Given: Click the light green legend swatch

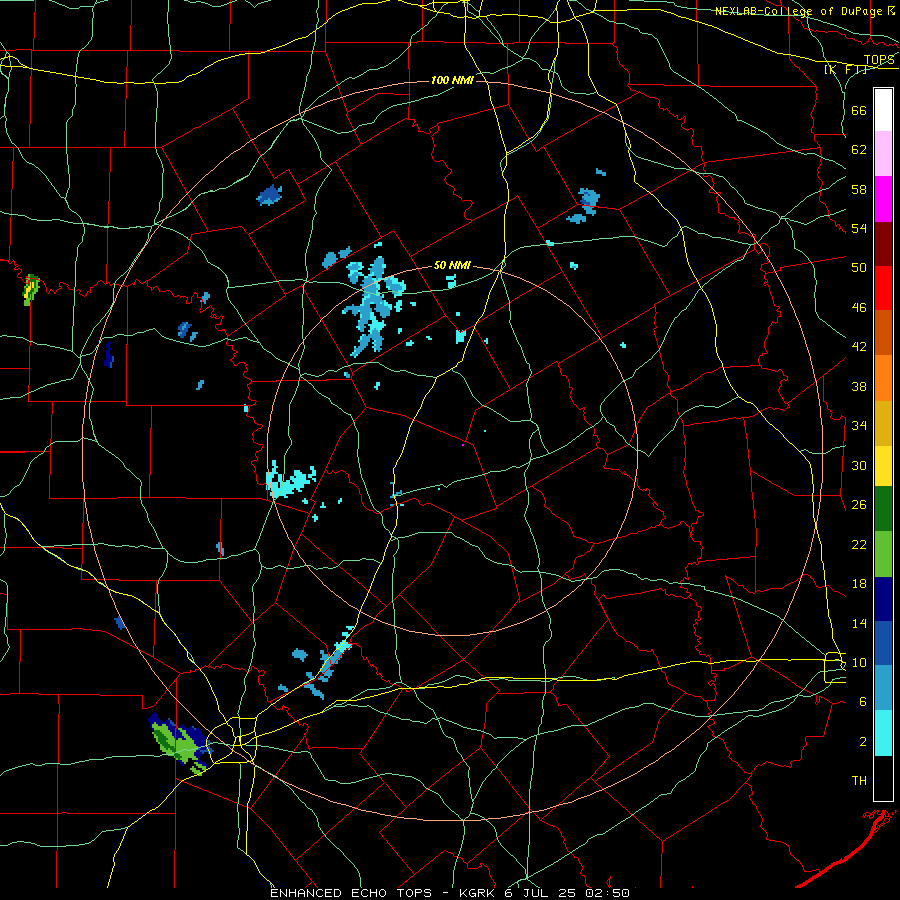Looking at the screenshot, I should pos(883,554).
